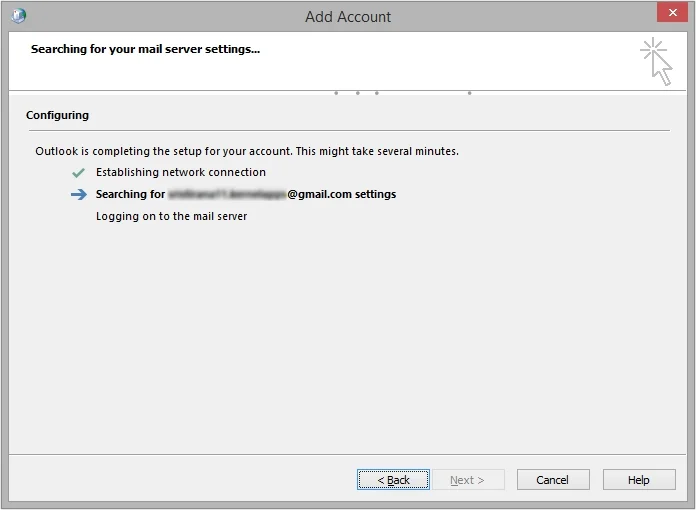This screenshot has width=696, height=510.
Task: Click the animated progress dots indicator
Action: [402, 93]
